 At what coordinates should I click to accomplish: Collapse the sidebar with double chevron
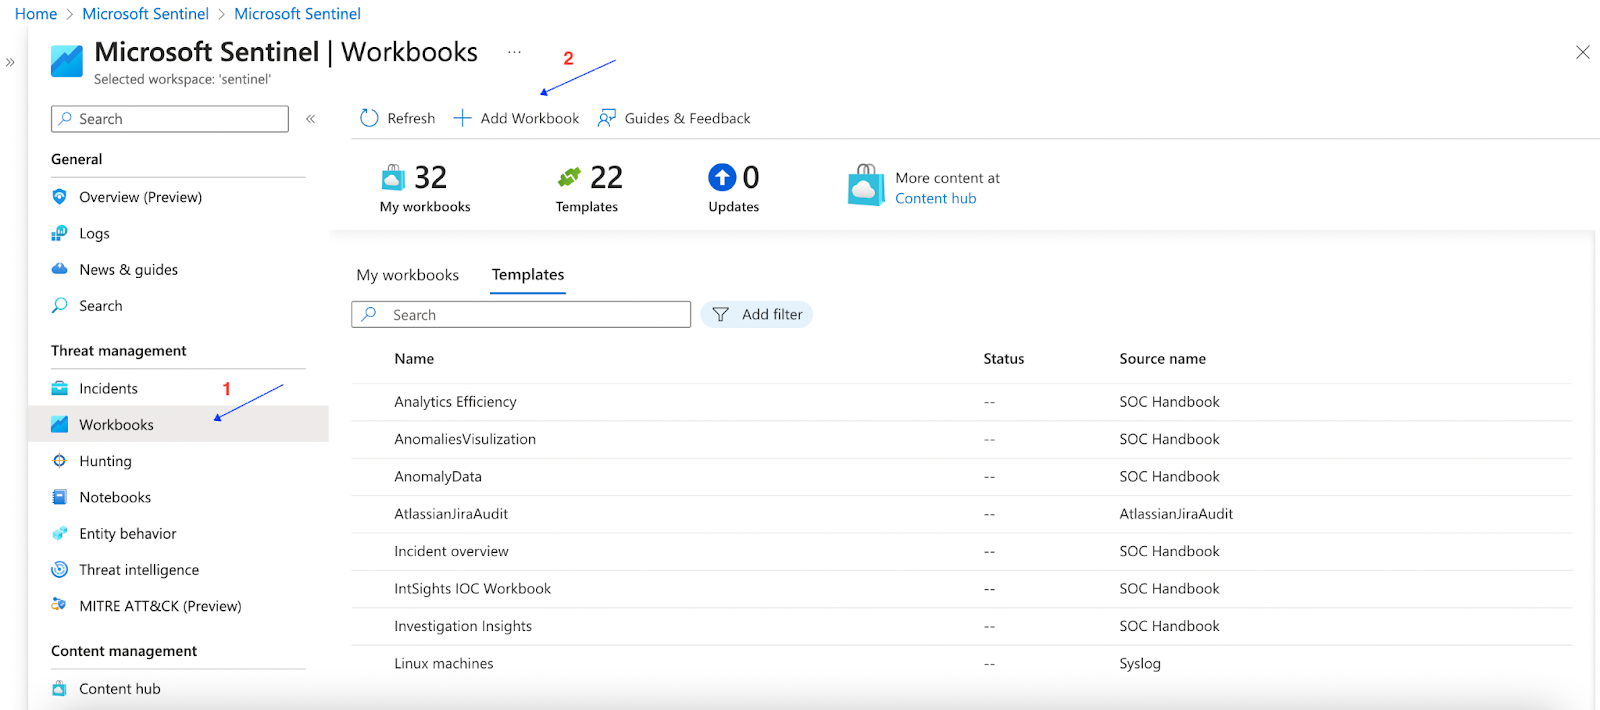point(310,118)
